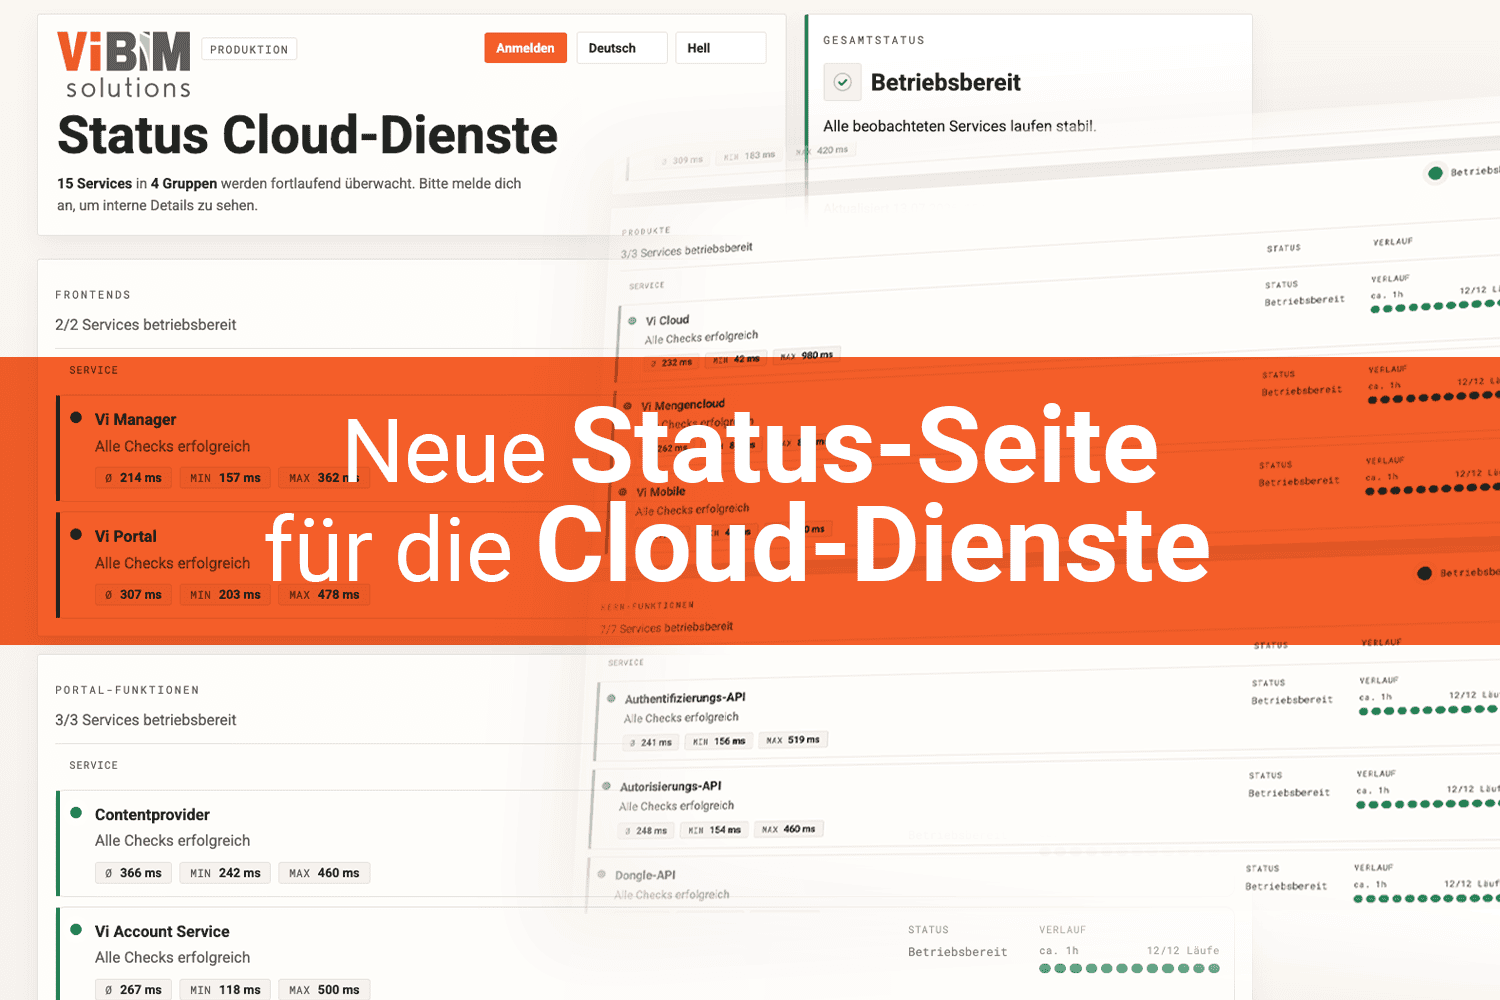Click the Dongle-API status dot
The height and width of the screenshot is (1000, 1500).
(x=602, y=874)
